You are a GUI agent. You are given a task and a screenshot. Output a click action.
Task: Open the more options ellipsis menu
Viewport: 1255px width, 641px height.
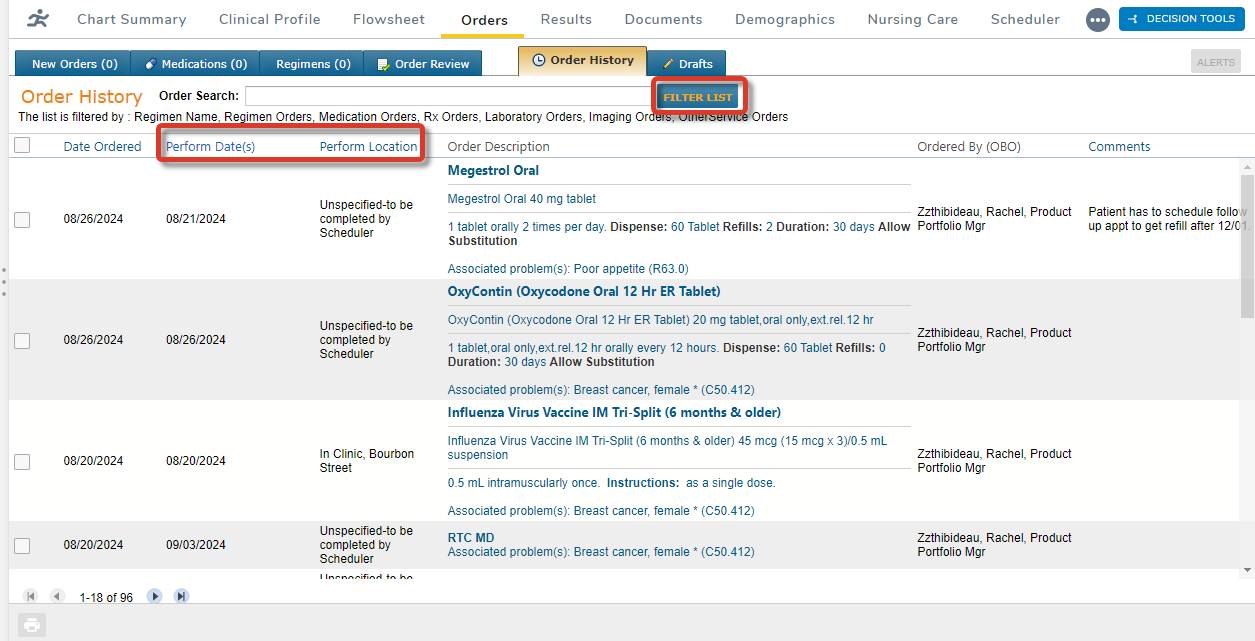click(x=1097, y=20)
